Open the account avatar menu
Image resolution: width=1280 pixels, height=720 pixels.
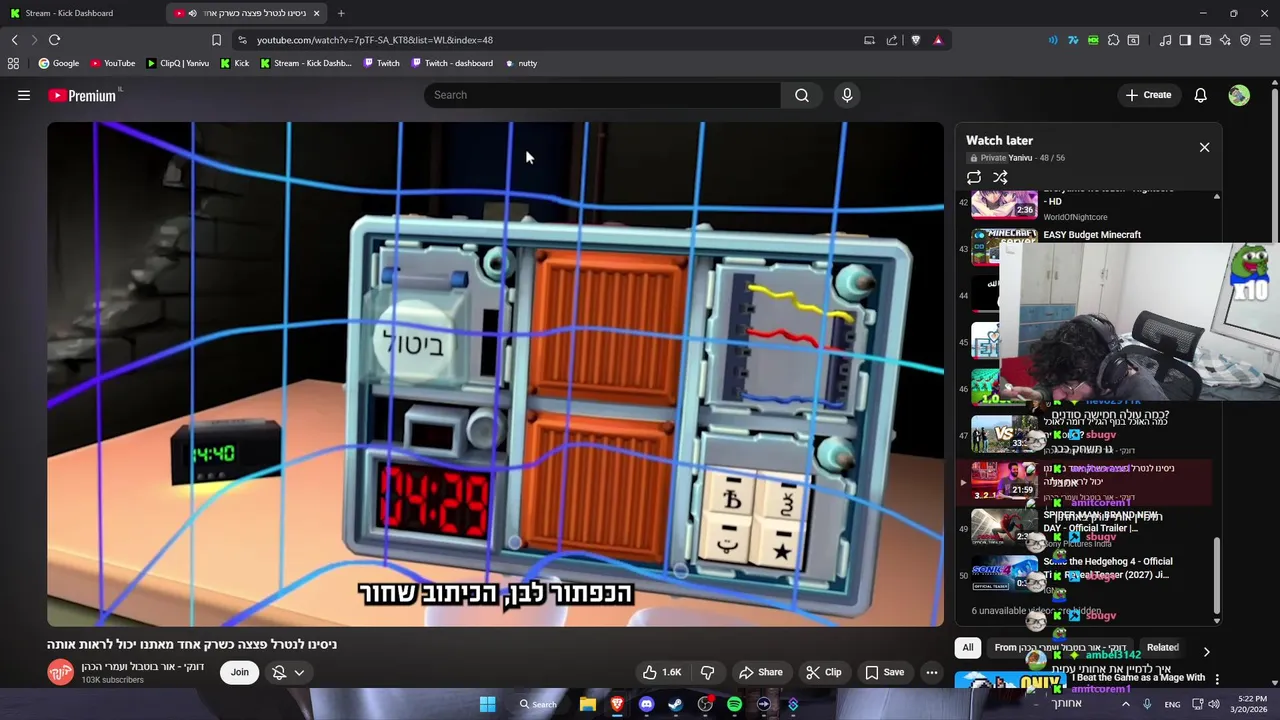pyautogui.click(x=1239, y=95)
